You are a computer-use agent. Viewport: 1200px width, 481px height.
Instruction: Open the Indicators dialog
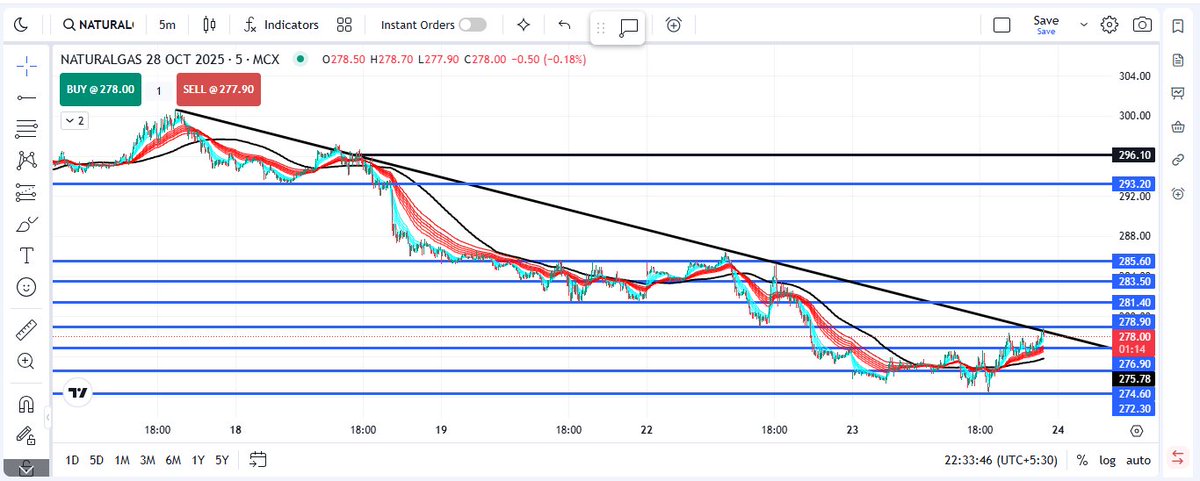tap(281, 24)
